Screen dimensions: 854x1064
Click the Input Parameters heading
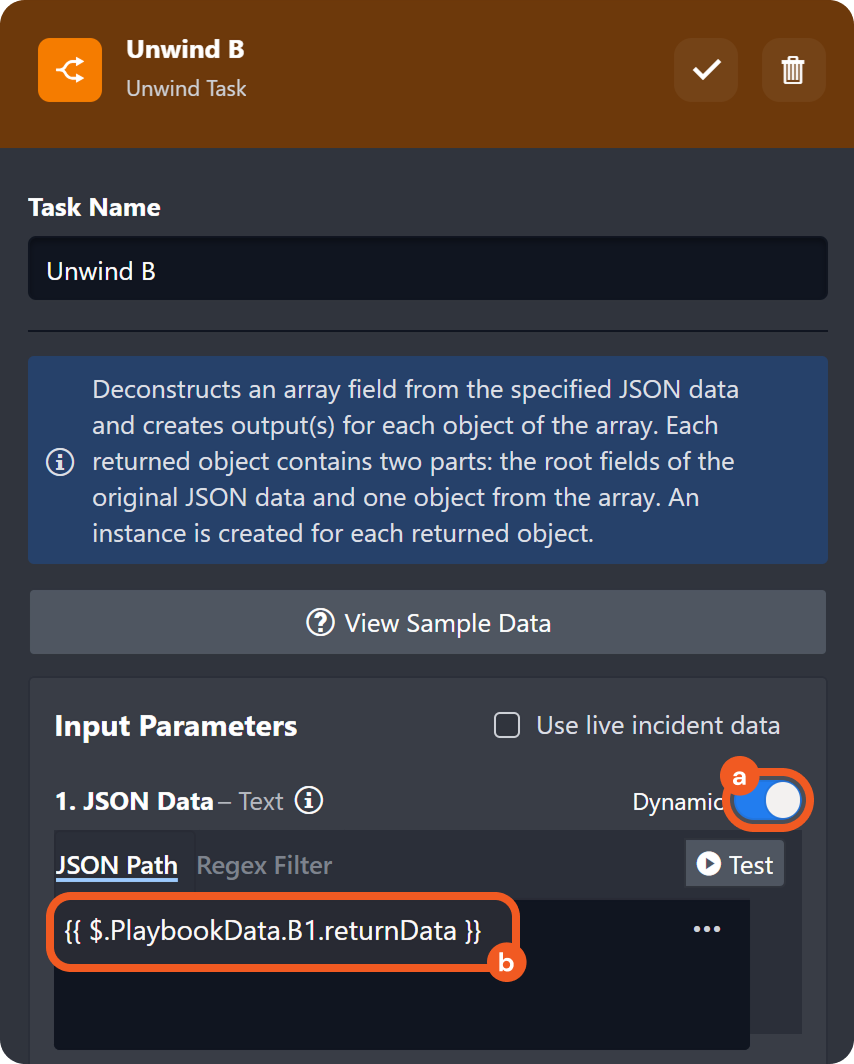pos(176,726)
